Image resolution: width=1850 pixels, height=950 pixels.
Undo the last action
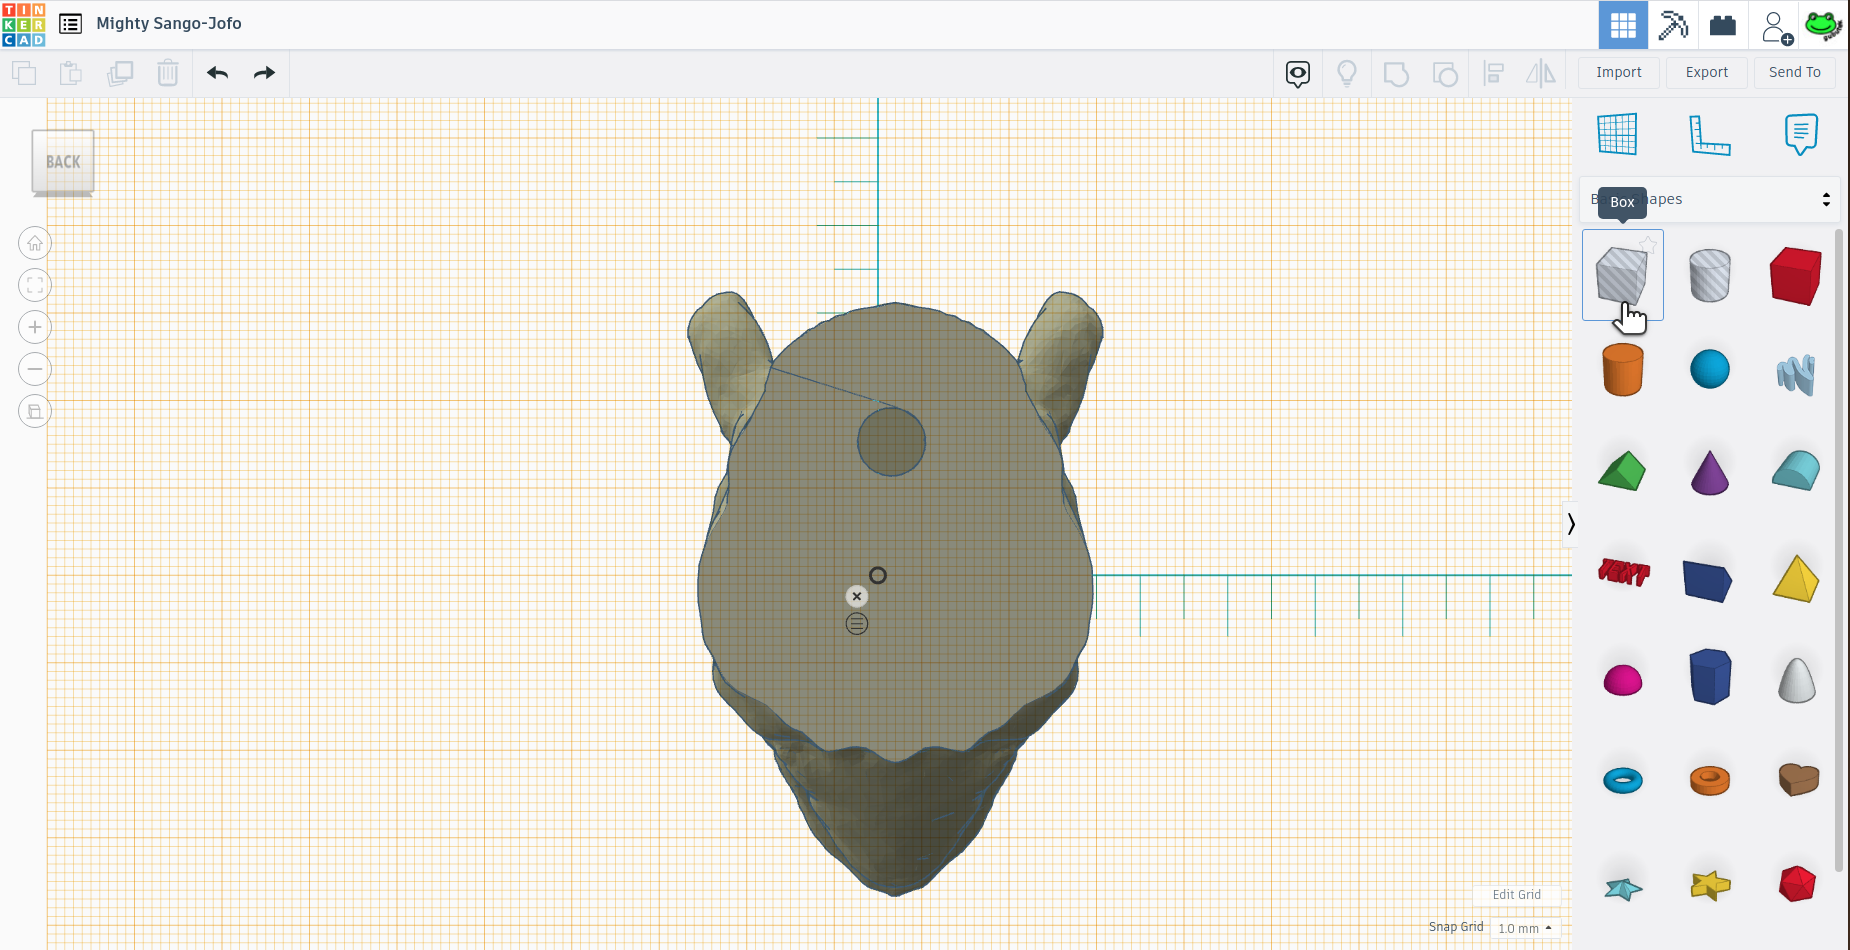(x=217, y=73)
